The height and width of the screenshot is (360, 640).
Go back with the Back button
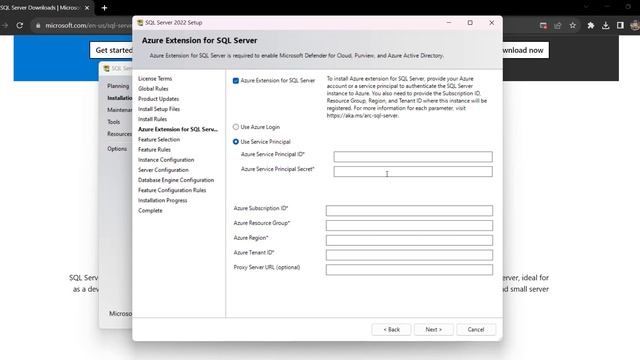391,329
